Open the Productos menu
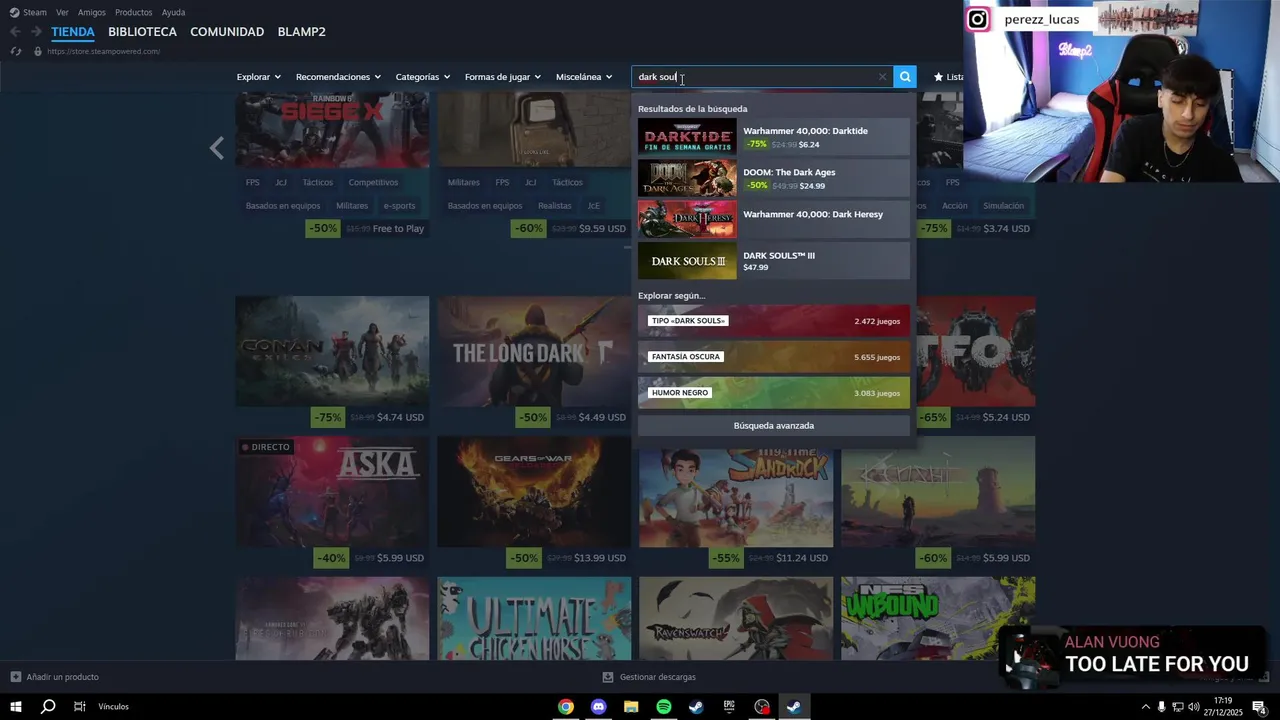The image size is (1280, 720). [134, 13]
